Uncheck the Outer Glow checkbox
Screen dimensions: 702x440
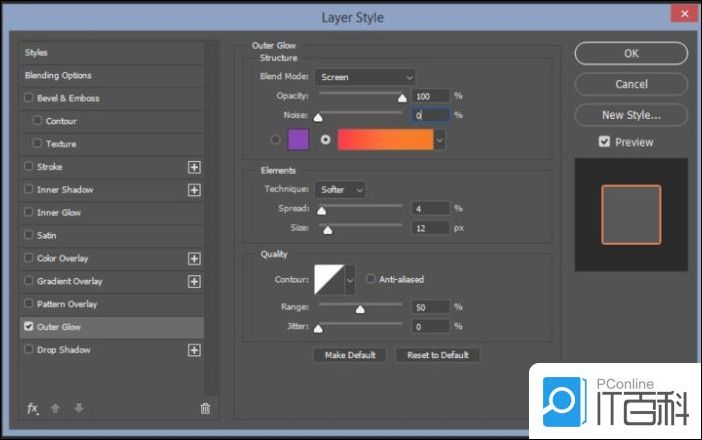29,326
